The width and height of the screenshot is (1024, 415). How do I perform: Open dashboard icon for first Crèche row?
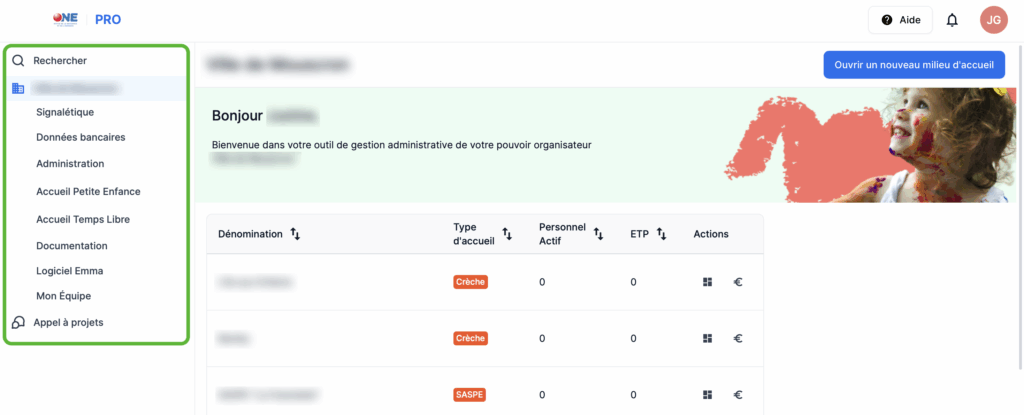click(708, 282)
